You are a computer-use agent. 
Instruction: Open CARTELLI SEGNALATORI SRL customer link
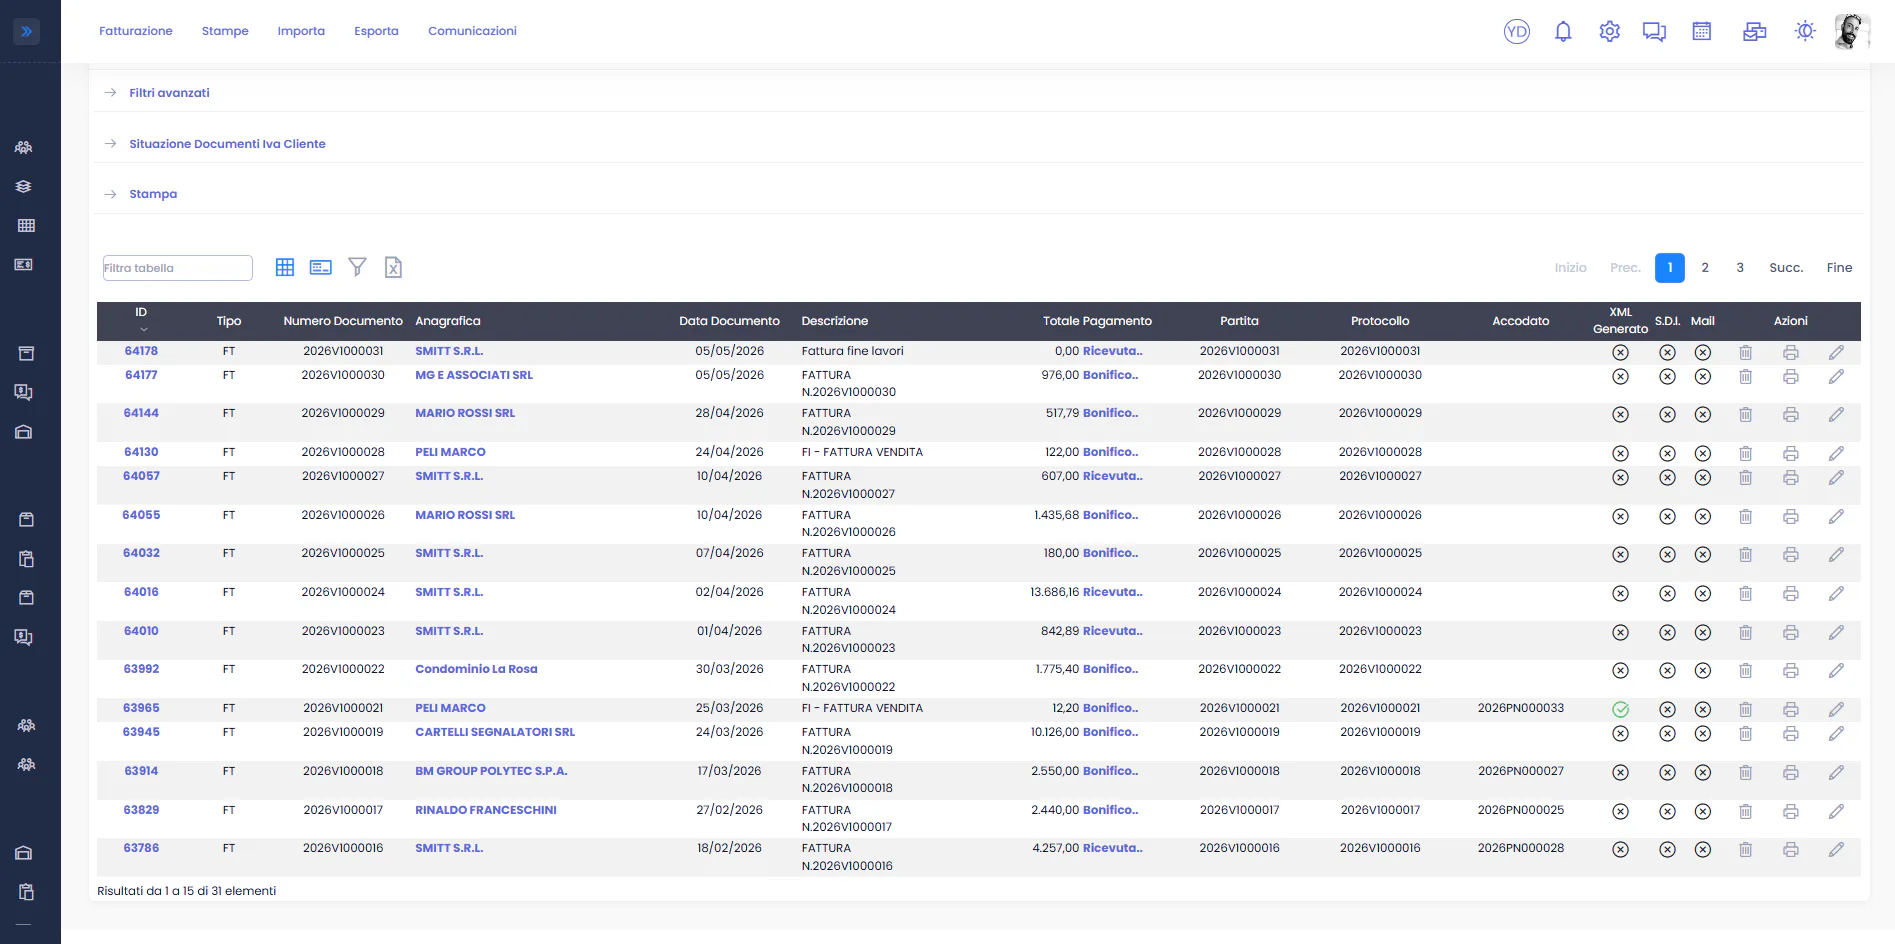(495, 732)
